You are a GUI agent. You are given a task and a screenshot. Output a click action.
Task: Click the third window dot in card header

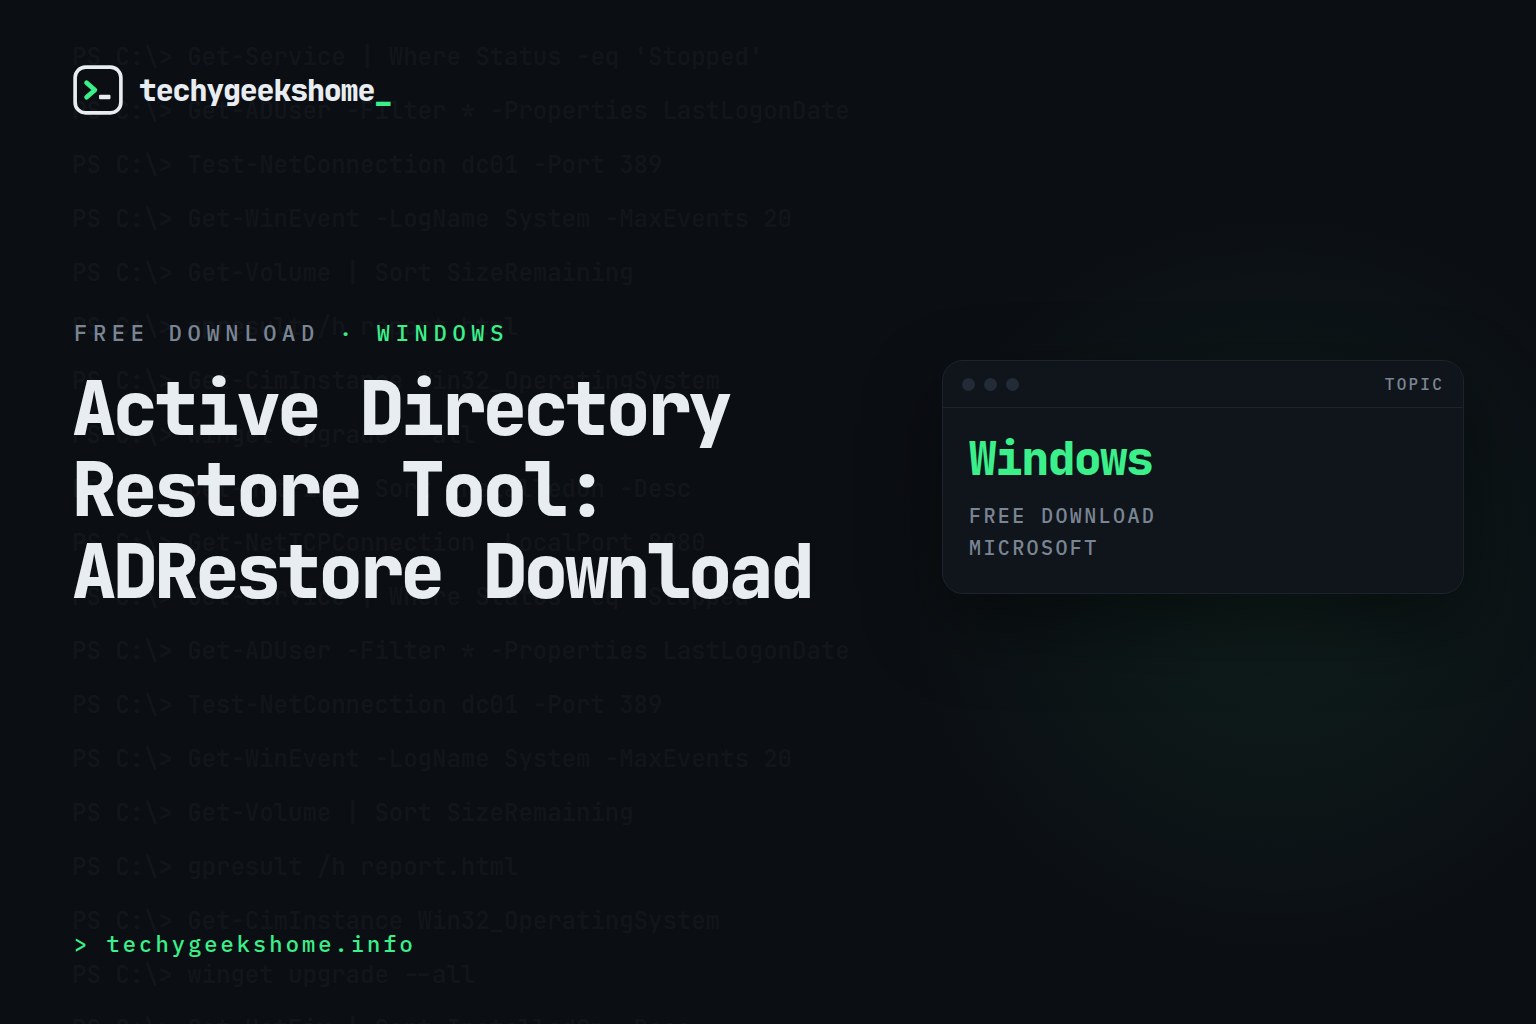click(1012, 384)
